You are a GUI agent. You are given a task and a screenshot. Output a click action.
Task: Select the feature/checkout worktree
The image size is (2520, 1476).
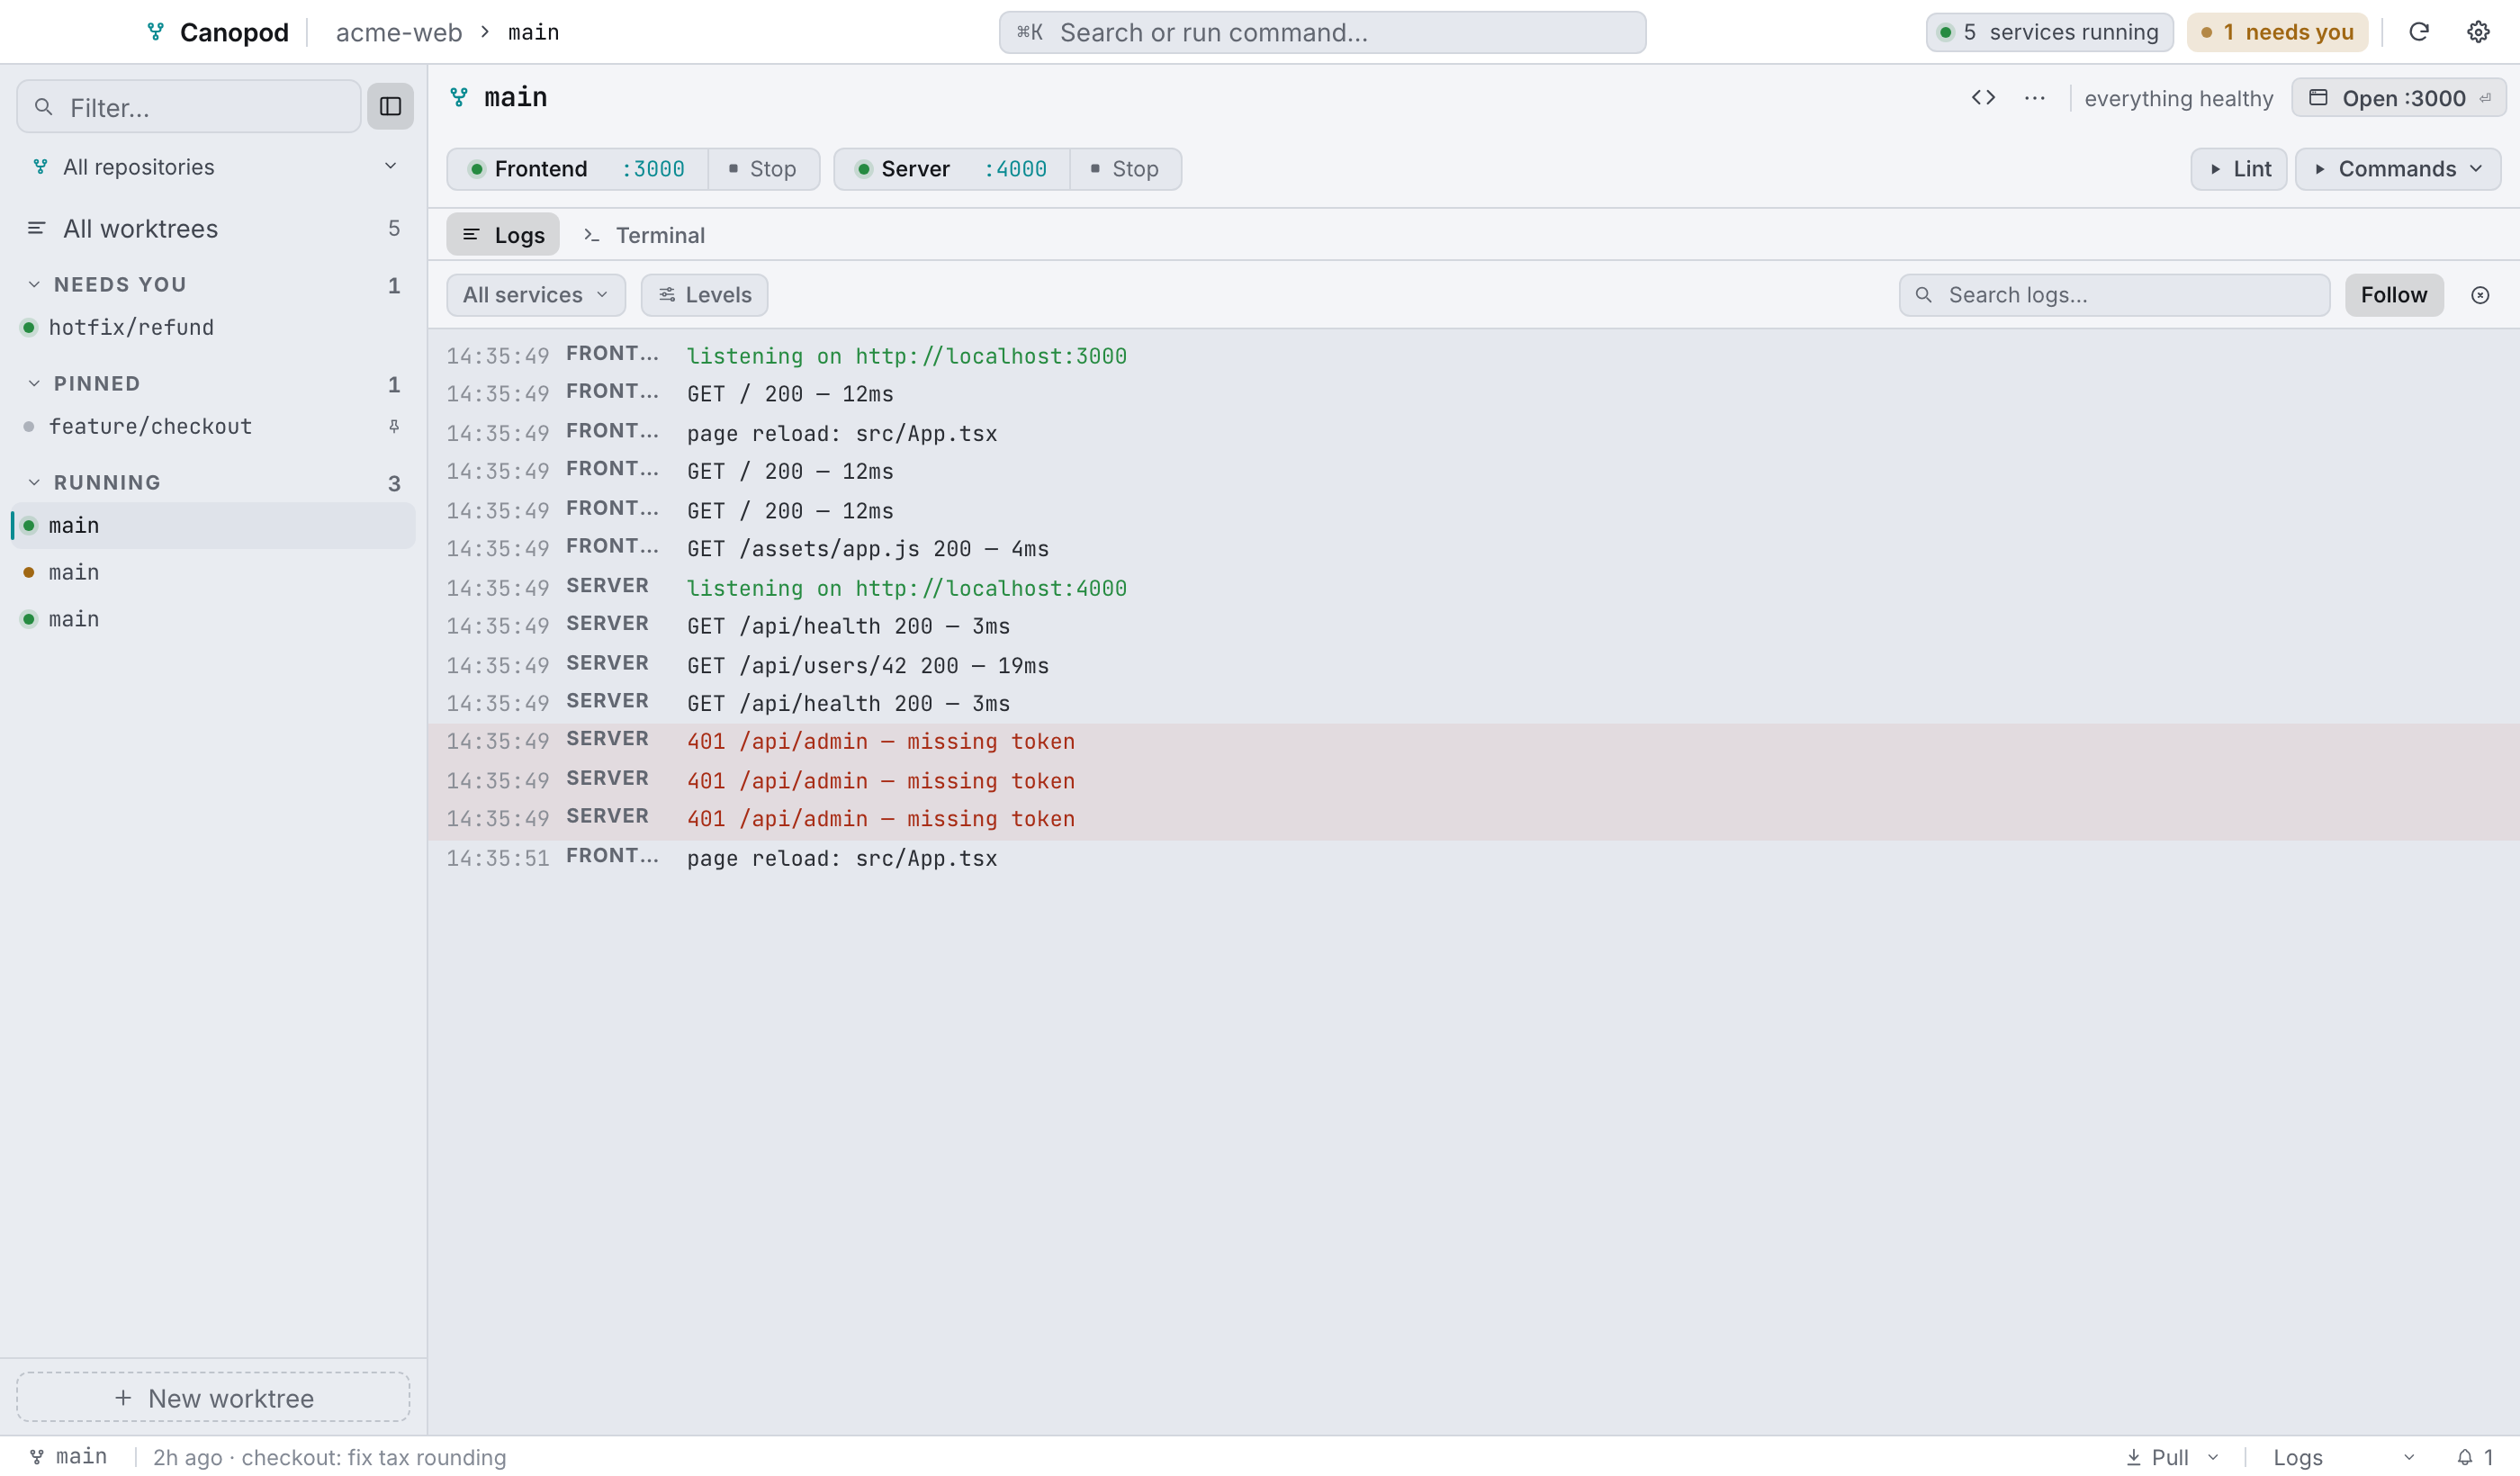click(x=213, y=427)
